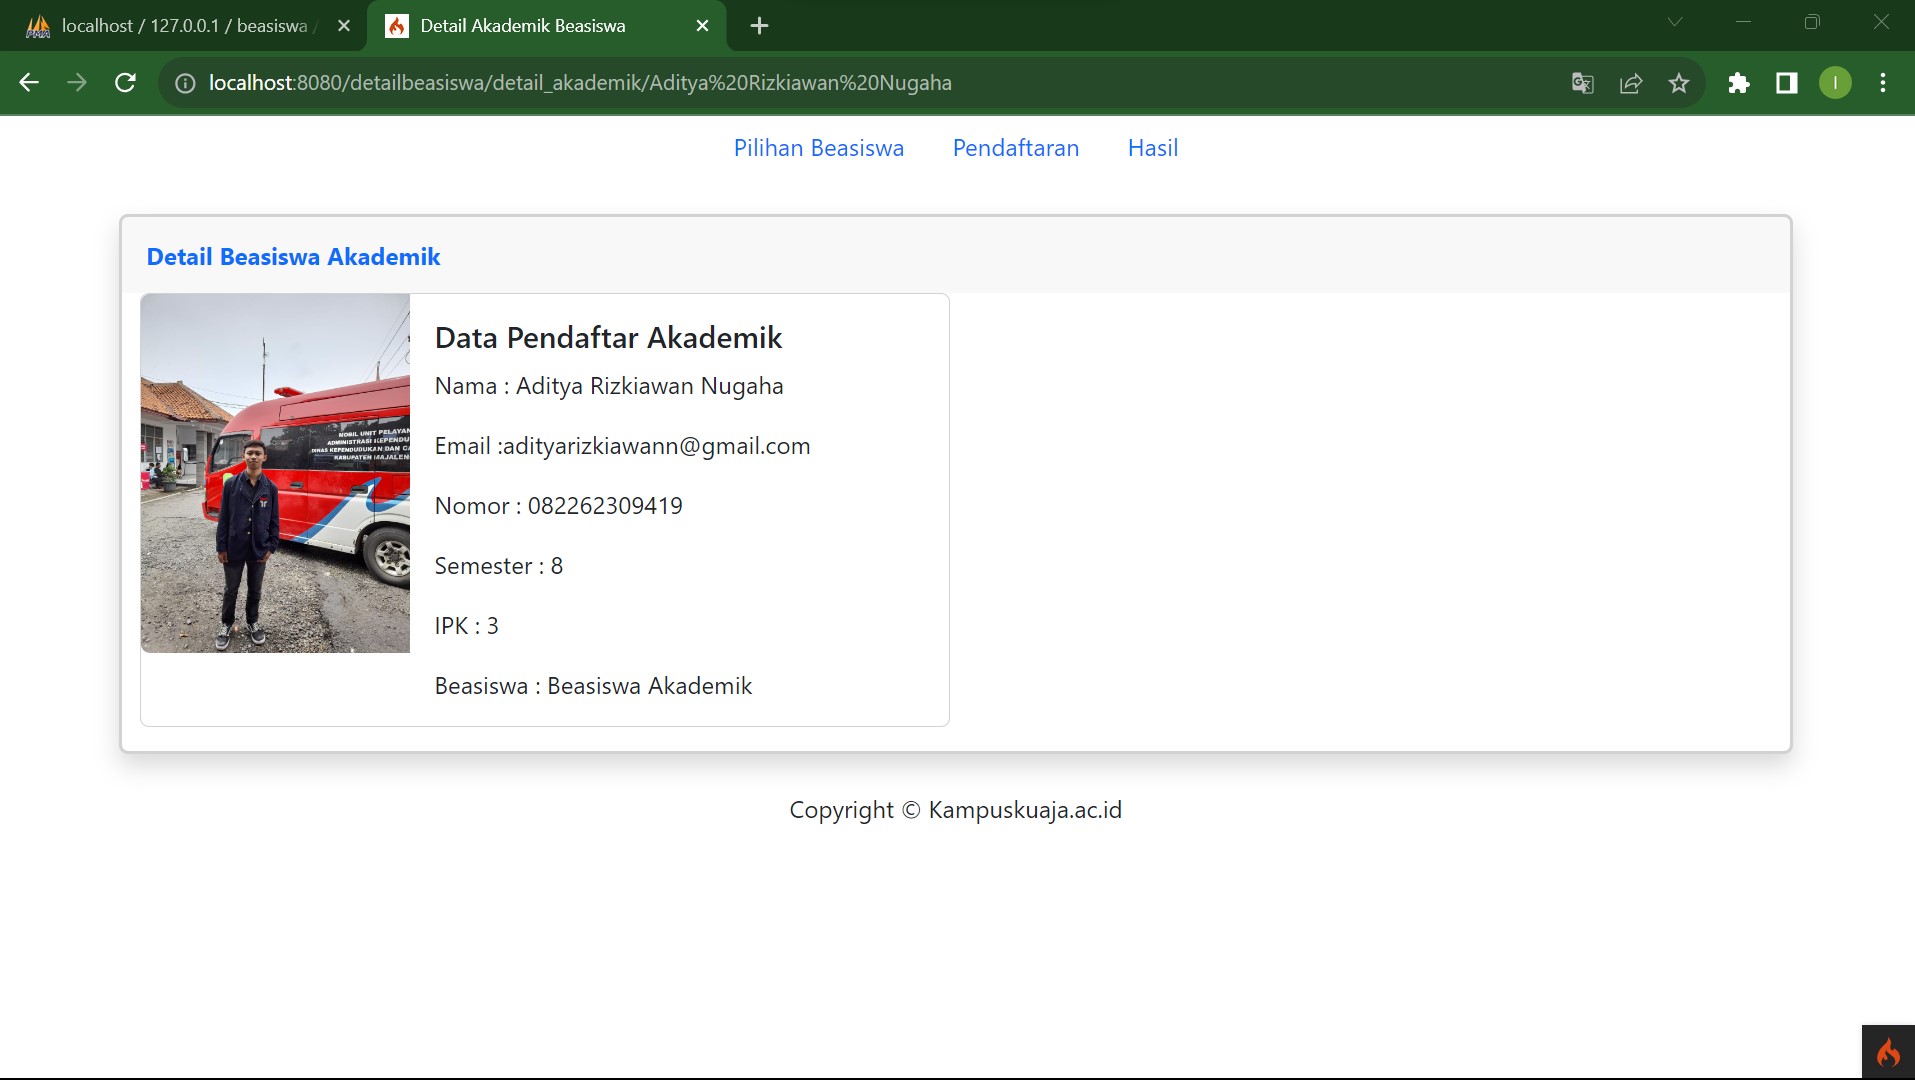Image resolution: width=1915 pixels, height=1080 pixels.
Task: Switch to the phpMyAdmin localhost tab
Action: (185, 26)
